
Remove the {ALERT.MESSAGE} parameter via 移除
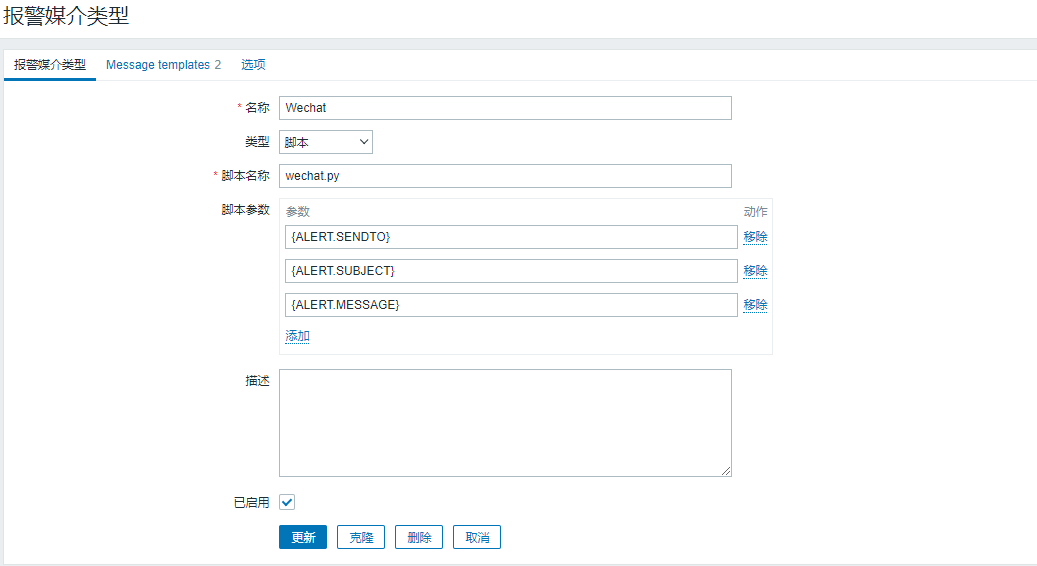(755, 305)
